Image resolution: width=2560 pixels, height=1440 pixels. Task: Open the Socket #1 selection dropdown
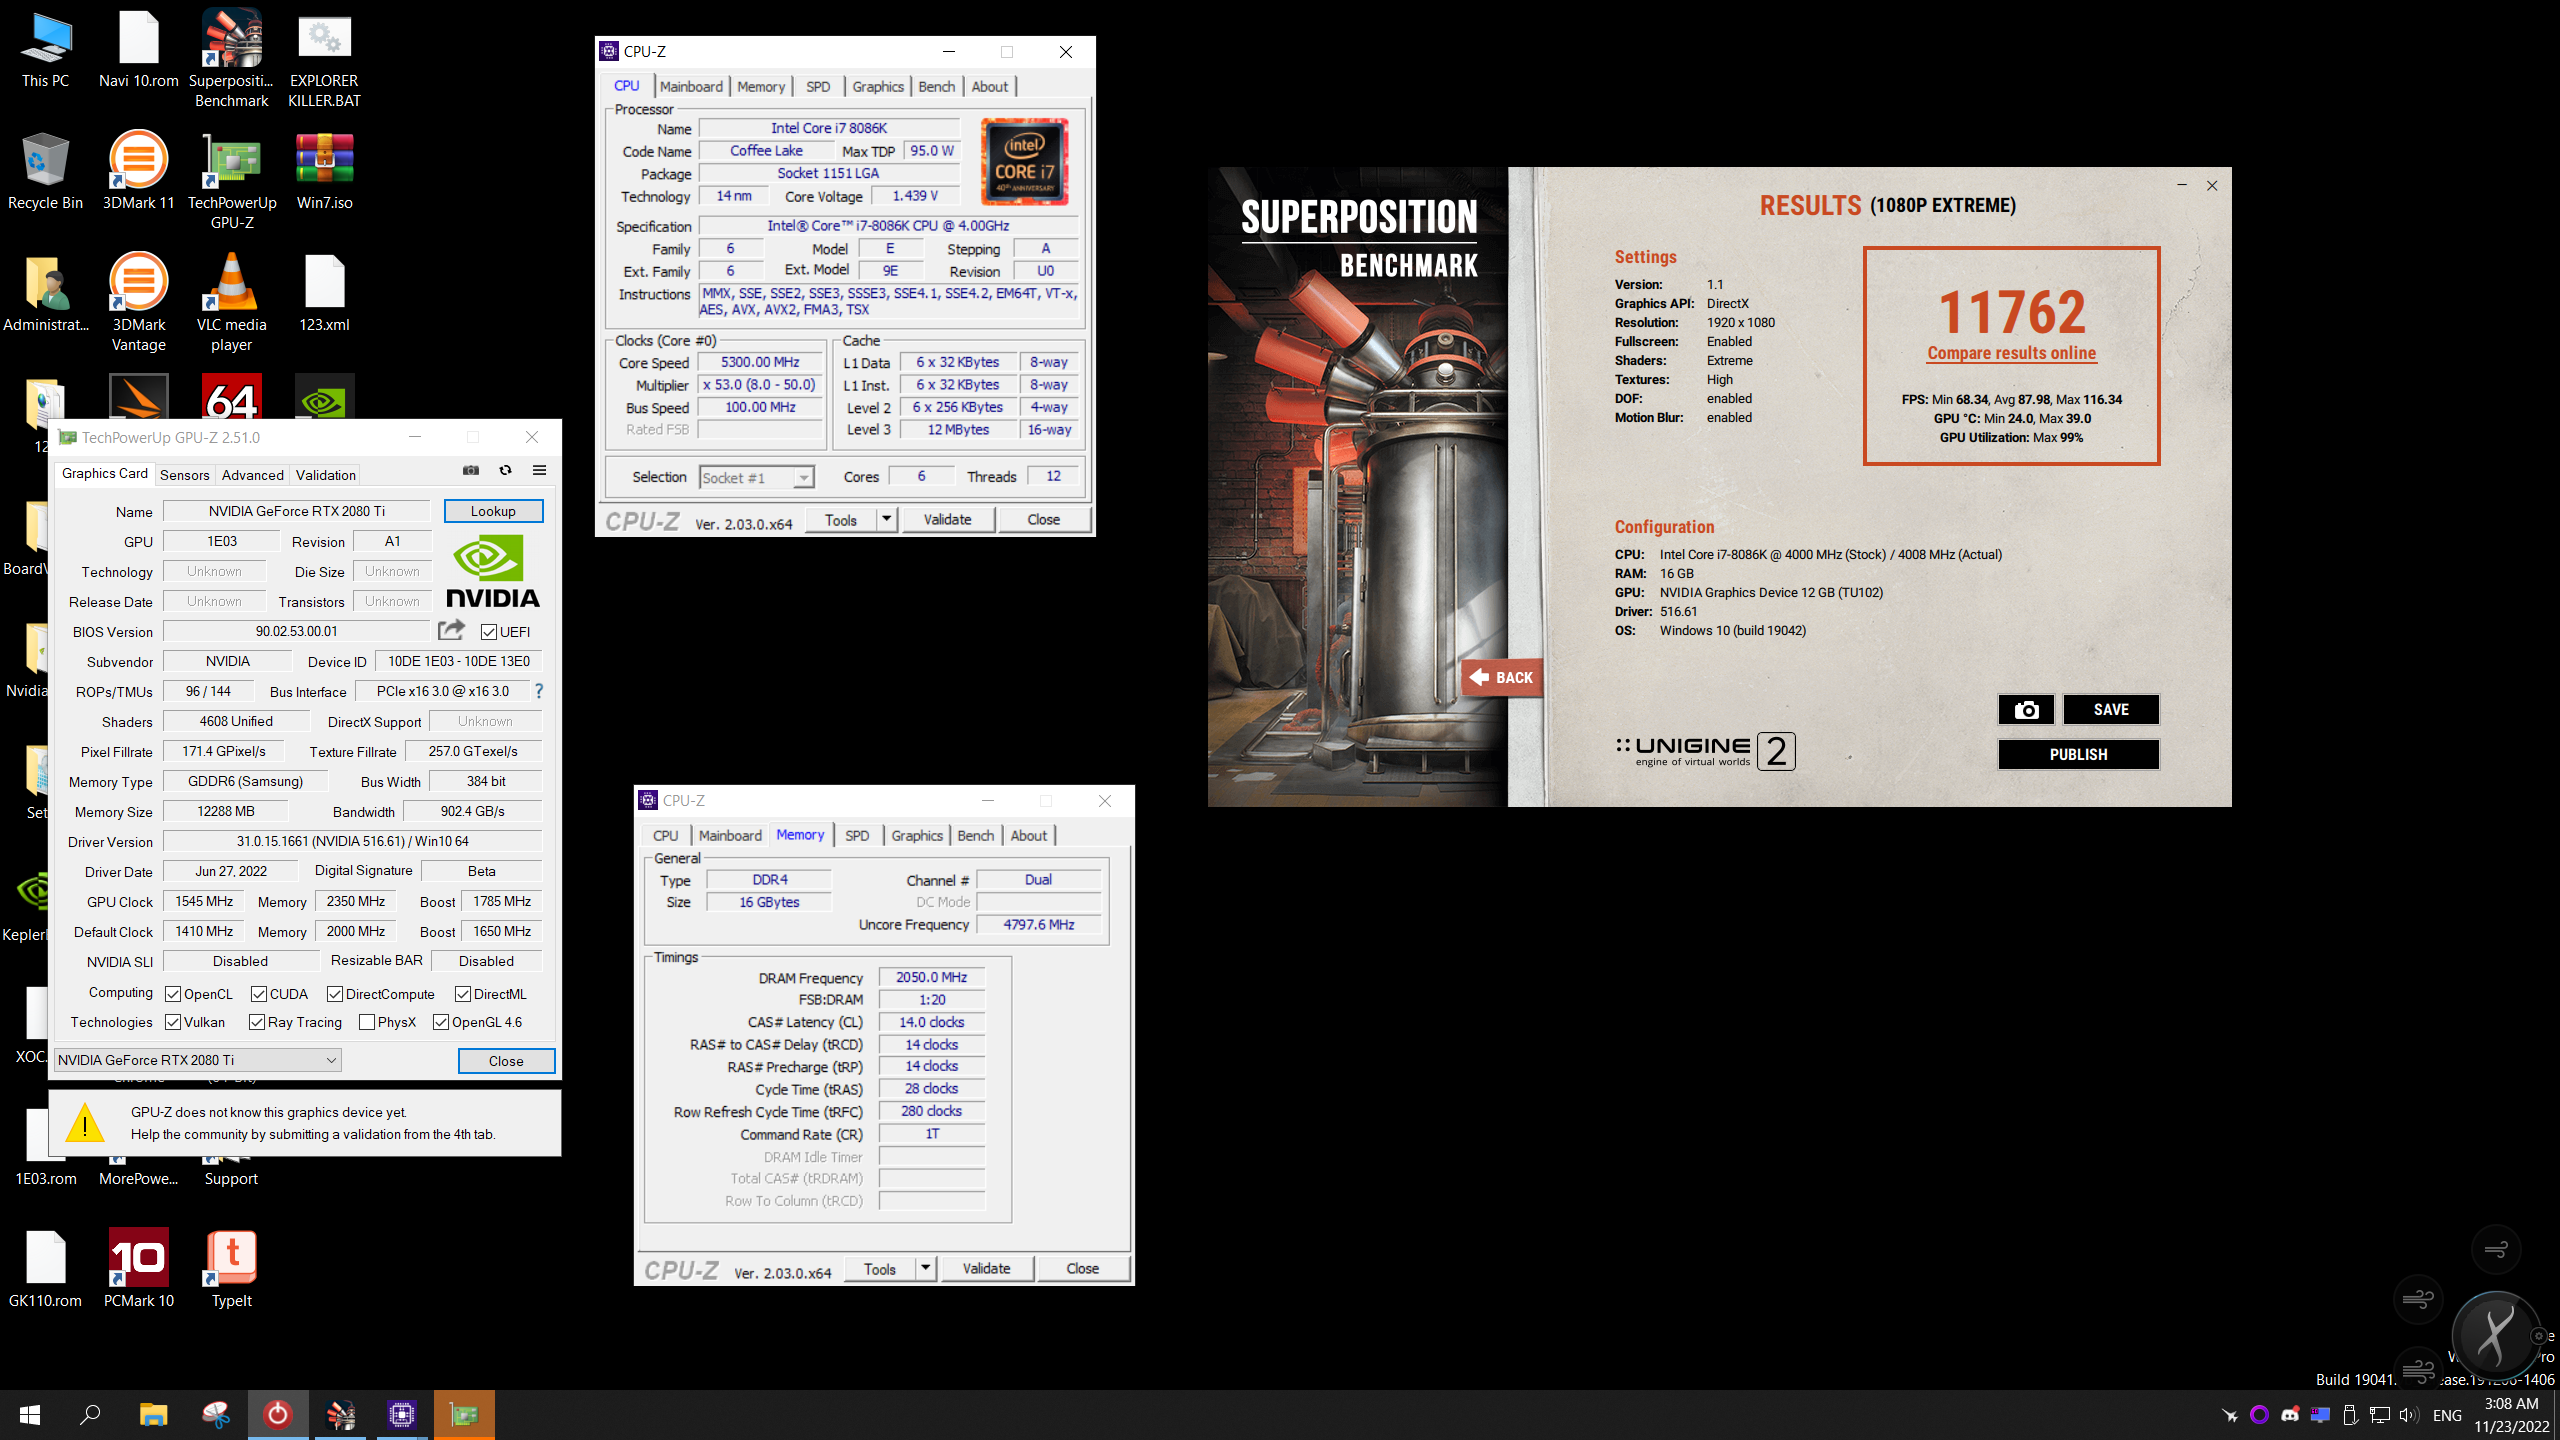click(757, 478)
